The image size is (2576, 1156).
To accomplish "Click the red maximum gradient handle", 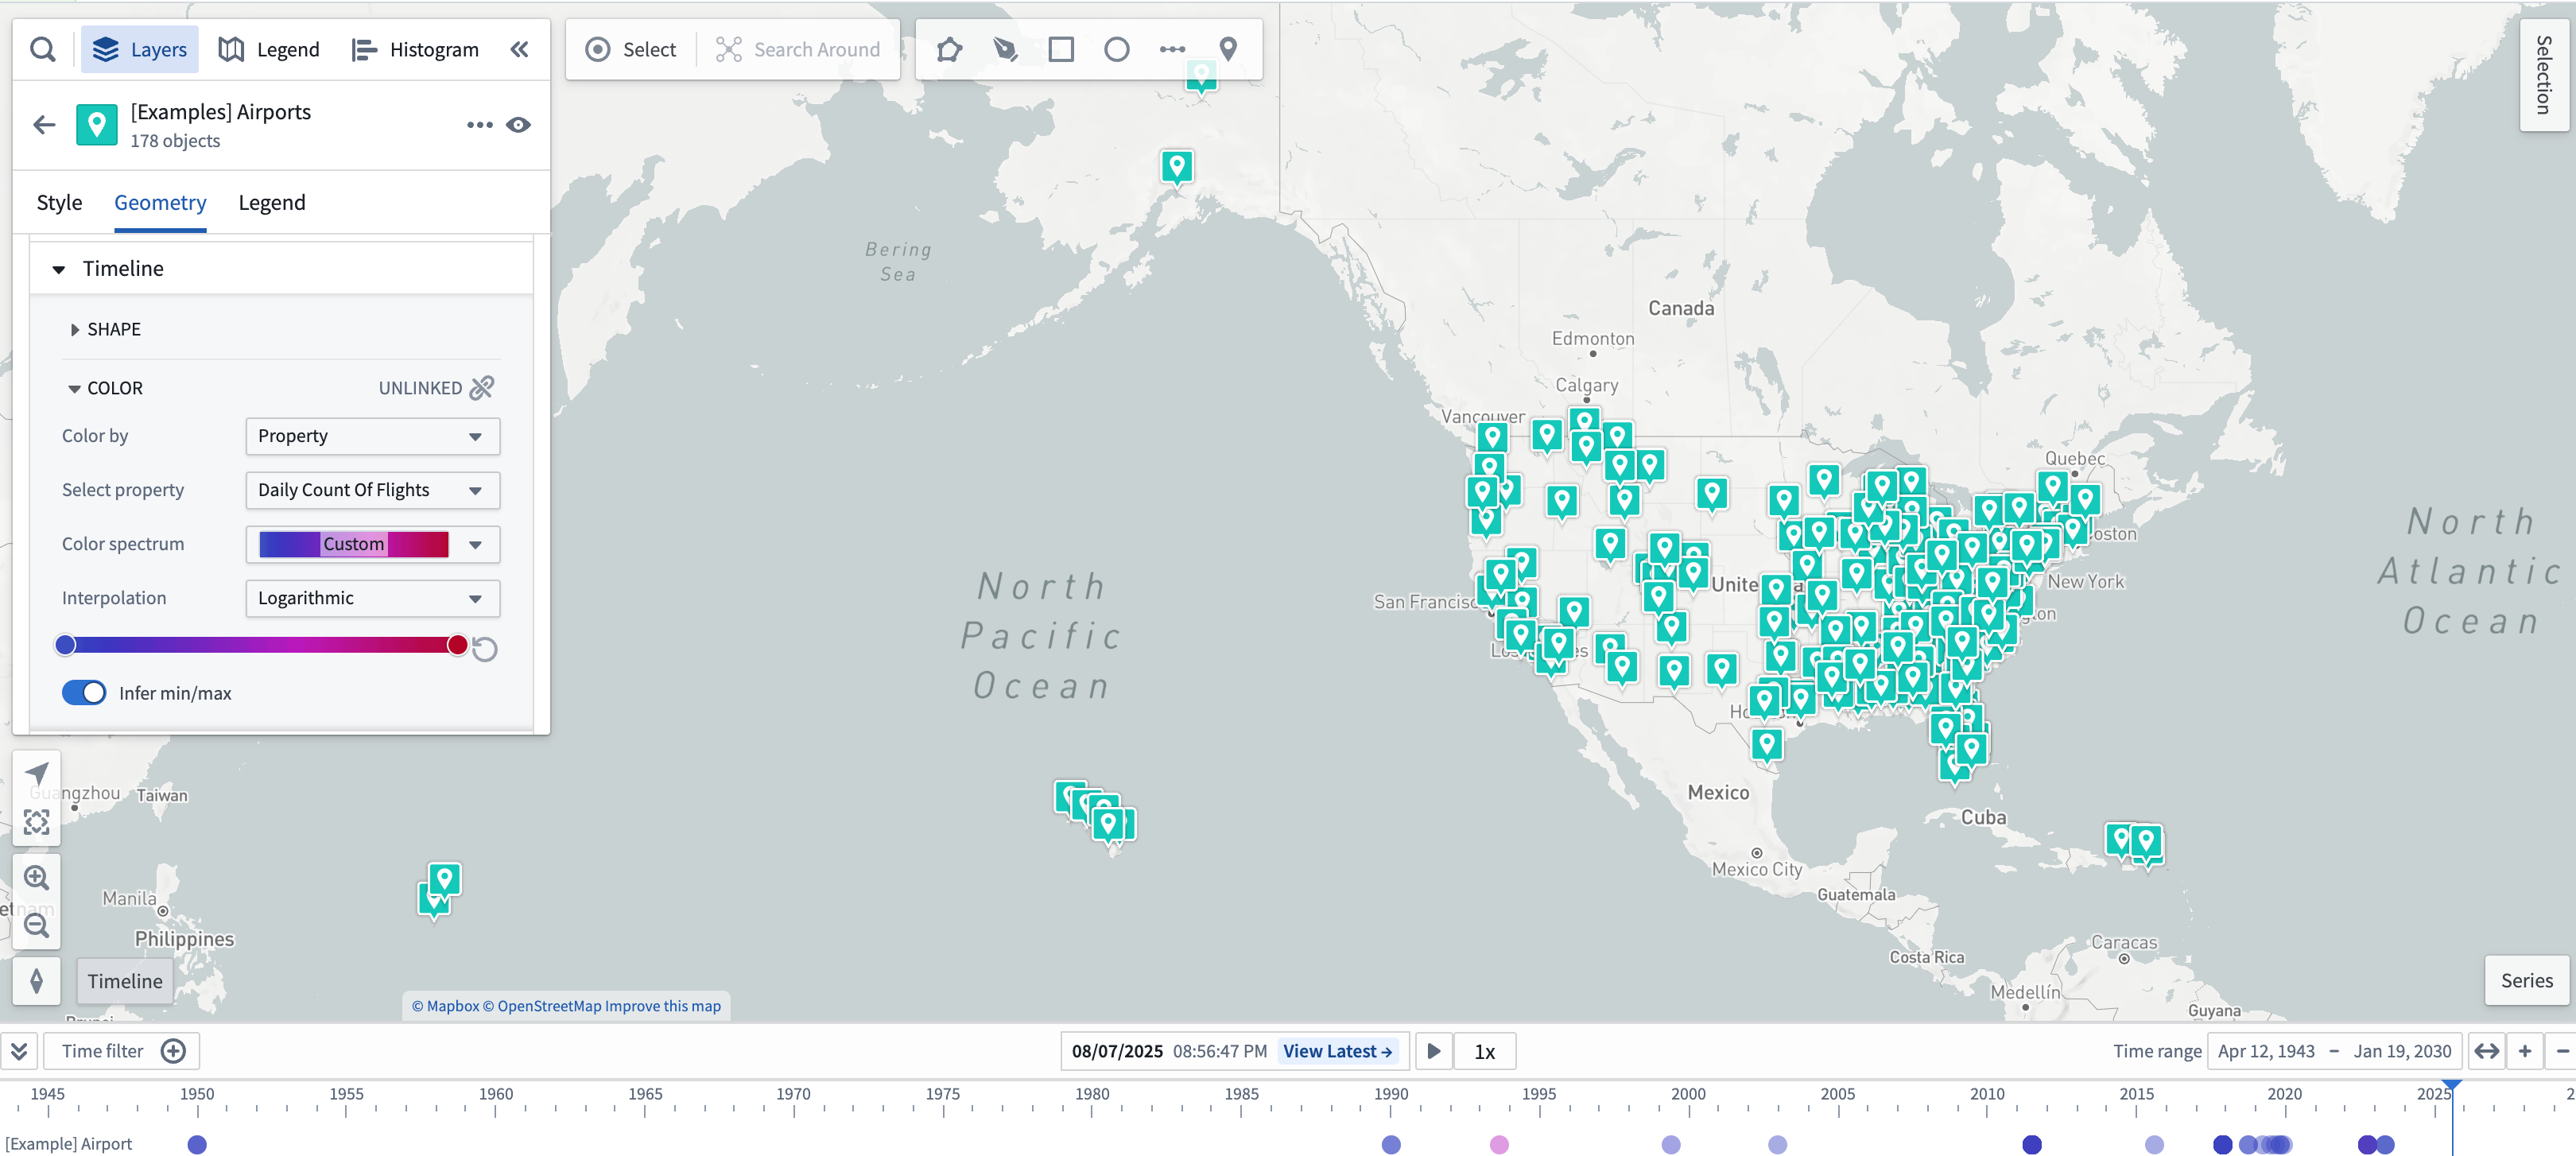I will pos(457,645).
